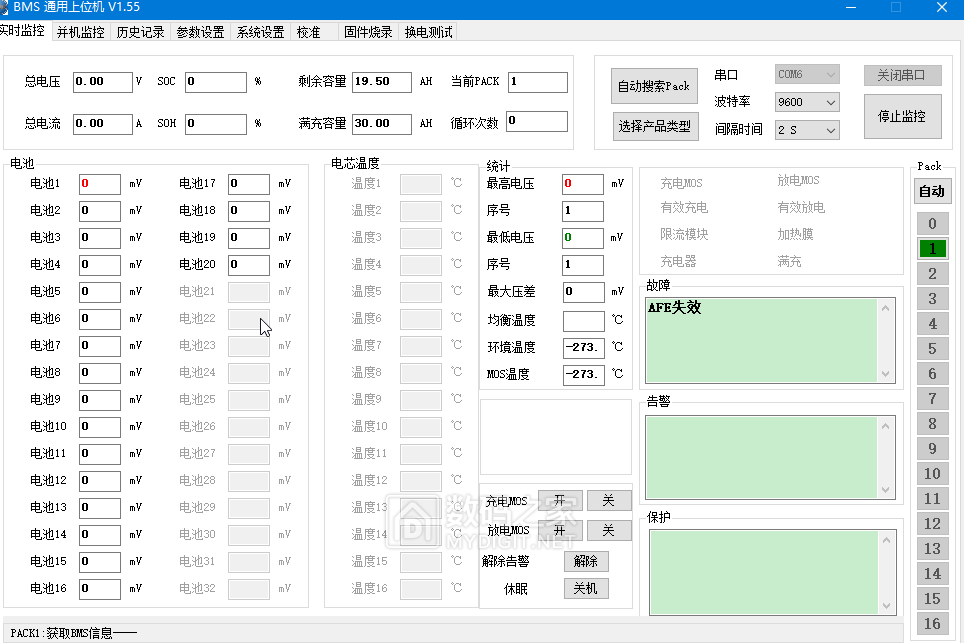Click the 自动搜索Pack button
Image resolution: width=964 pixels, height=643 pixels.
[x=654, y=86]
